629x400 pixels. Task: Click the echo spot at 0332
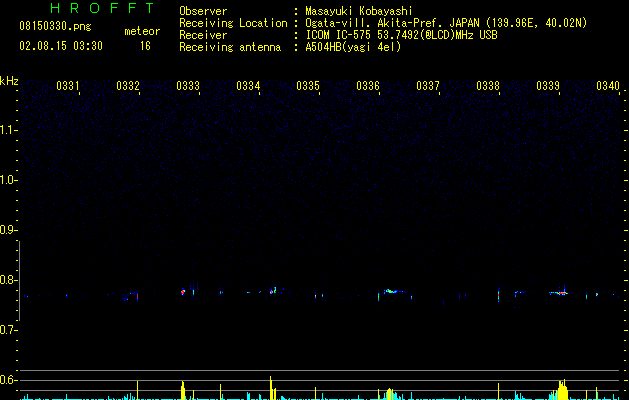tap(138, 296)
